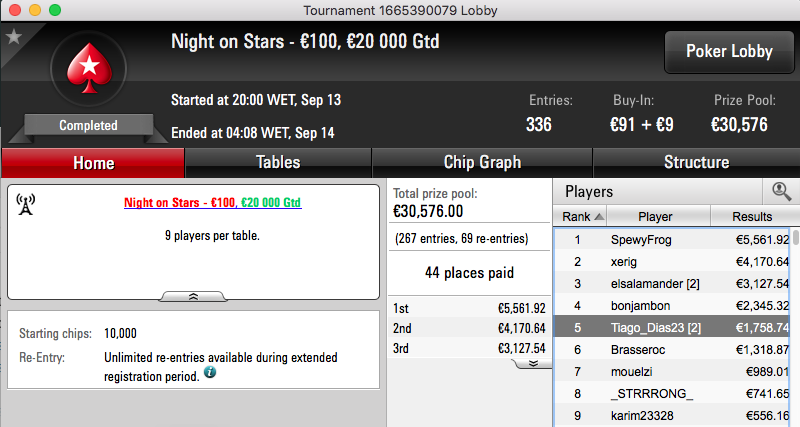The width and height of the screenshot is (800, 427).
Task: Click the players list scrollbar
Action: (x=796, y=326)
